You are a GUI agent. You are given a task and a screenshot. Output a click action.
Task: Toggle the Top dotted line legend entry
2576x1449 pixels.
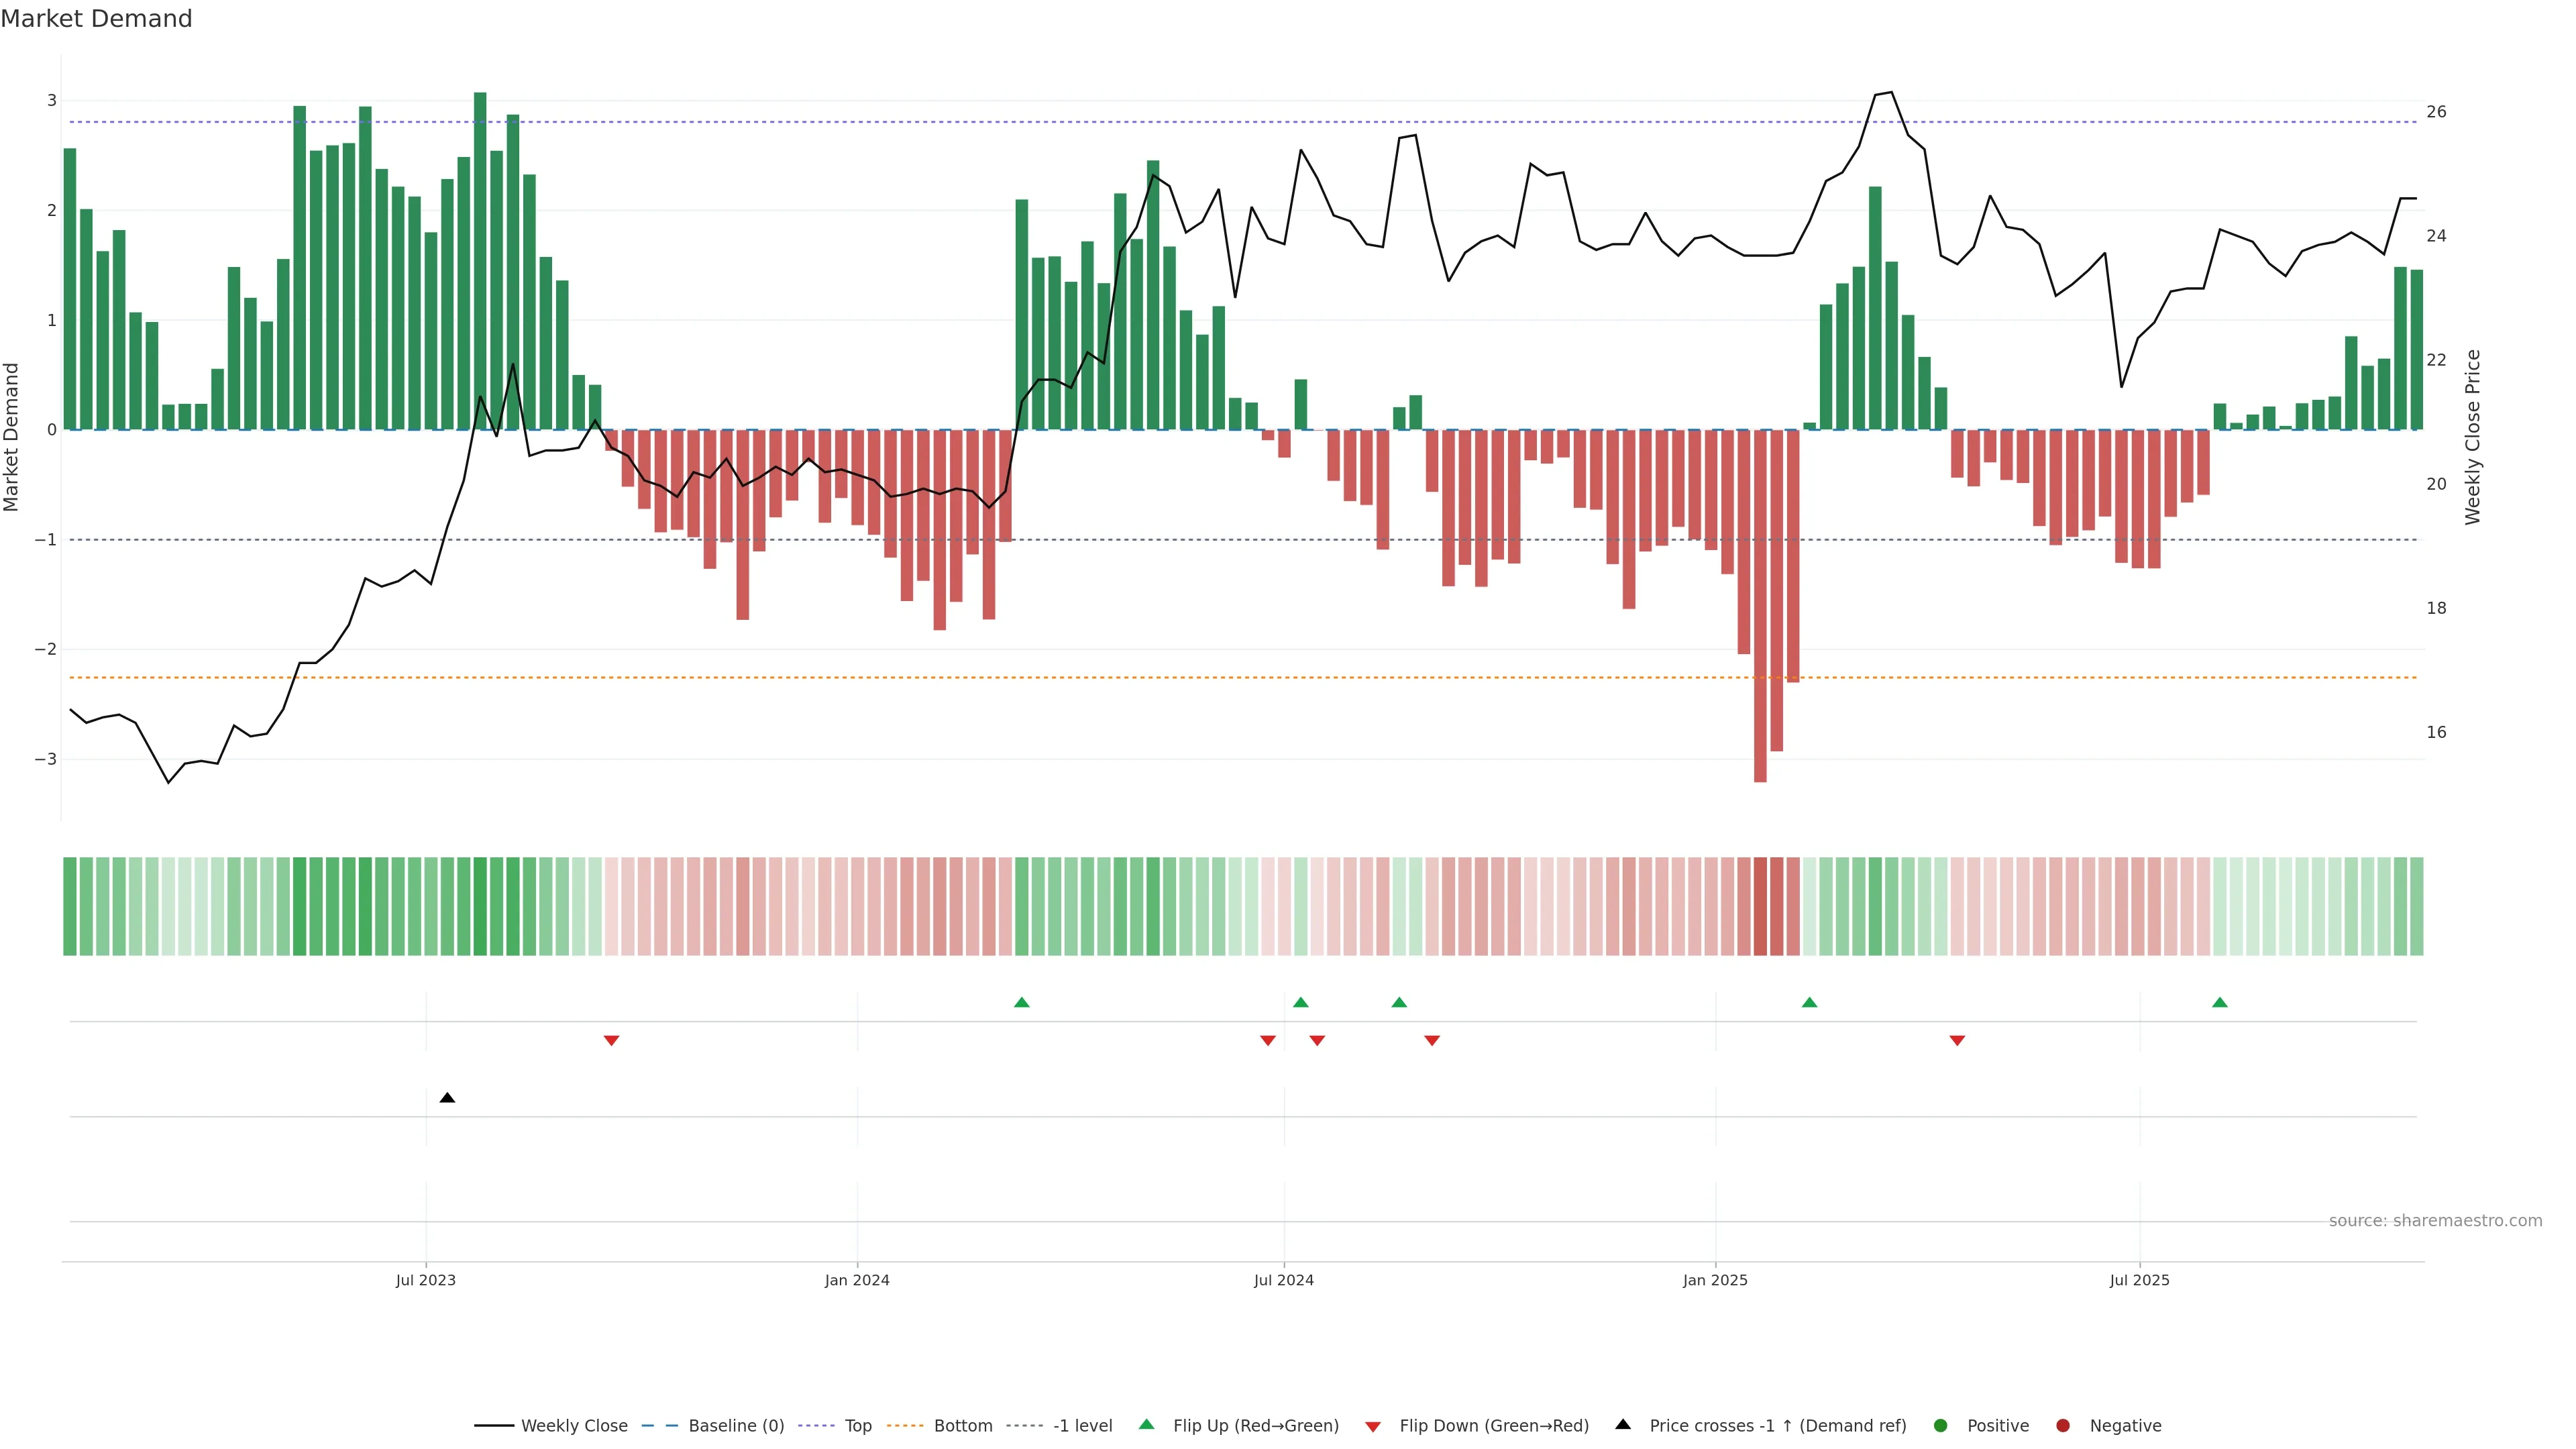[x=857, y=1426]
